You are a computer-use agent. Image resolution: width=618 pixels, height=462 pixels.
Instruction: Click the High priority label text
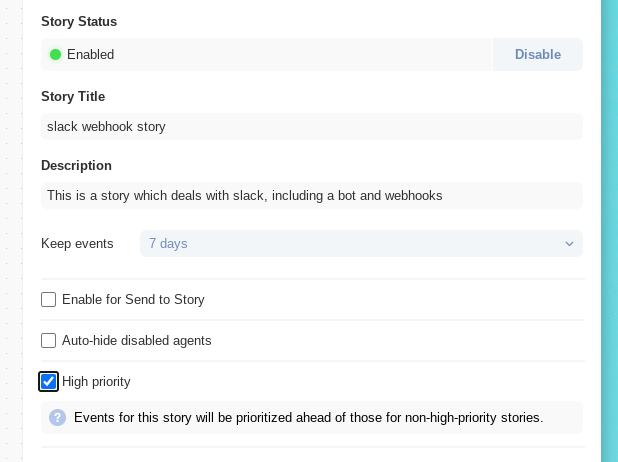96,382
